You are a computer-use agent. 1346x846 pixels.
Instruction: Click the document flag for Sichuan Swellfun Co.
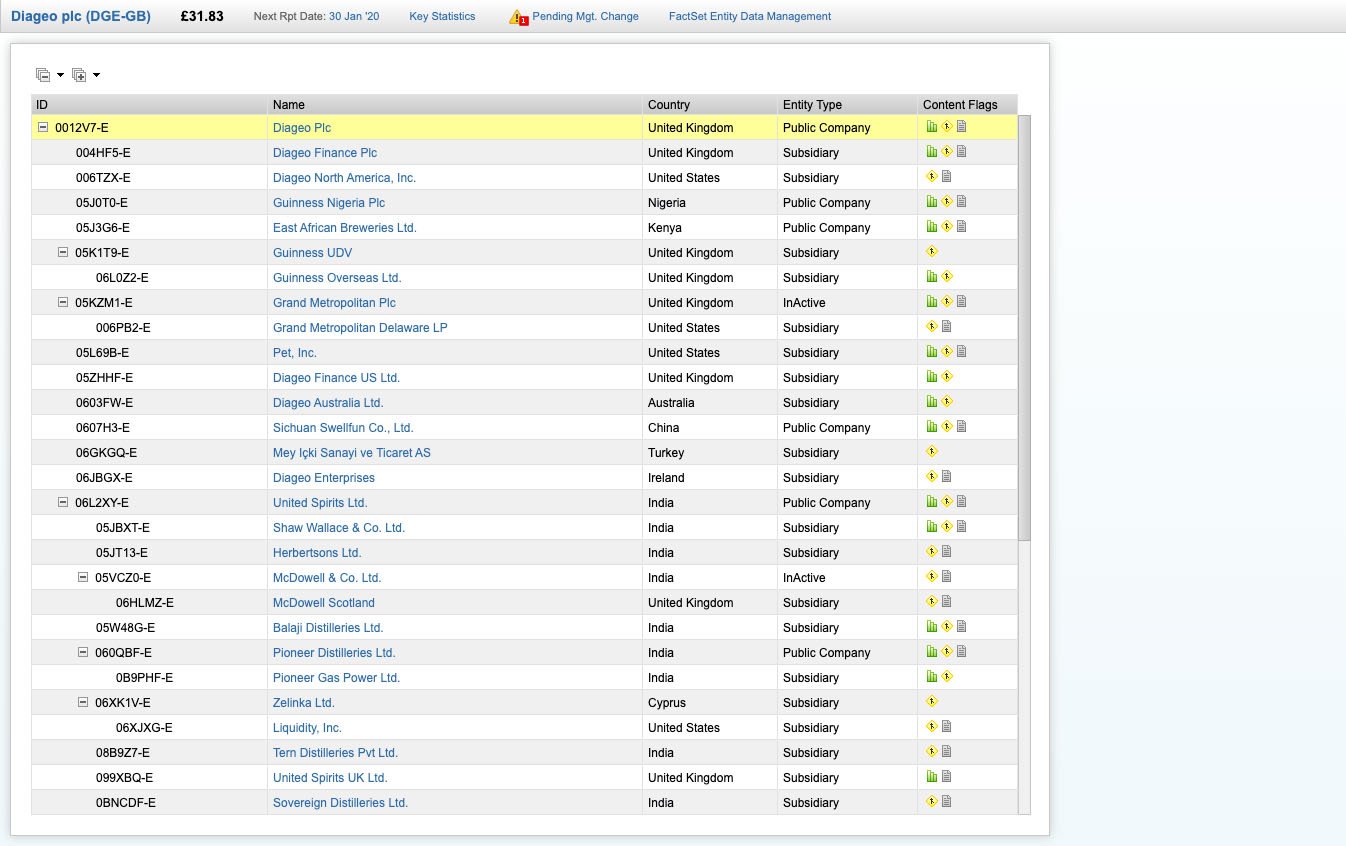(x=962, y=427)
